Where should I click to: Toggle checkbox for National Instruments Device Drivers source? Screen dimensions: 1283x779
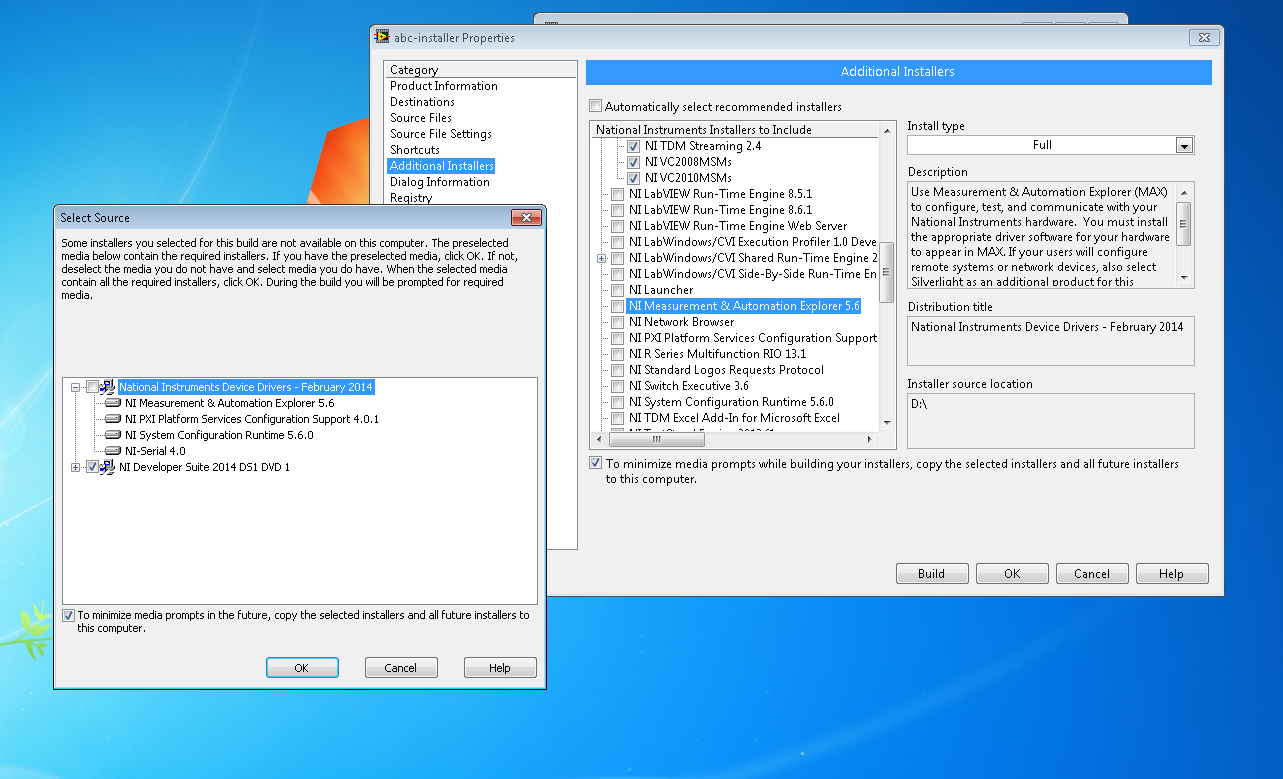pos(93,387)
